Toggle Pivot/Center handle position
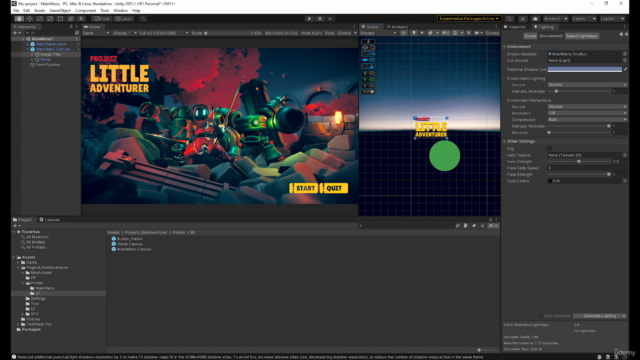The width and height of the screenshot is (640, 360). click(101, 19)
